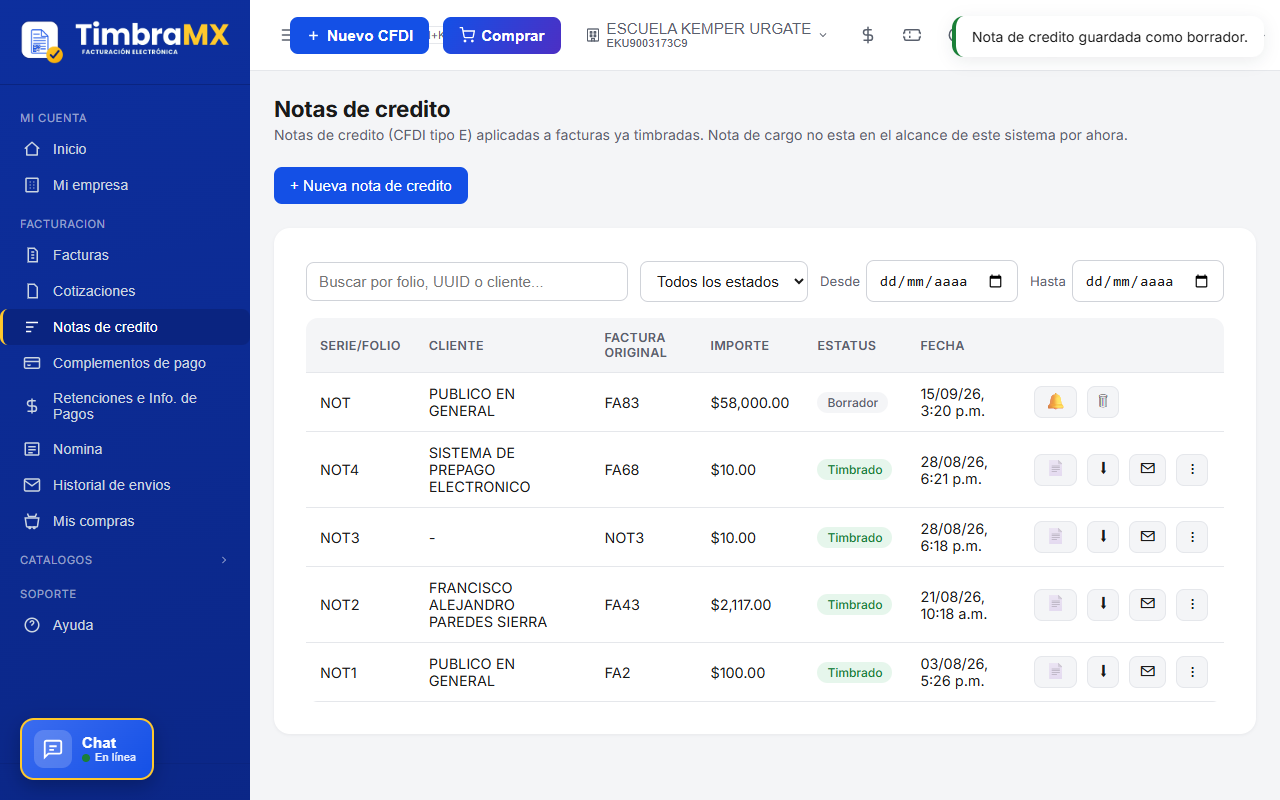Focus the search by folio, UUID o cliente field
The image size is (1280, 800).
click(467, 281)
